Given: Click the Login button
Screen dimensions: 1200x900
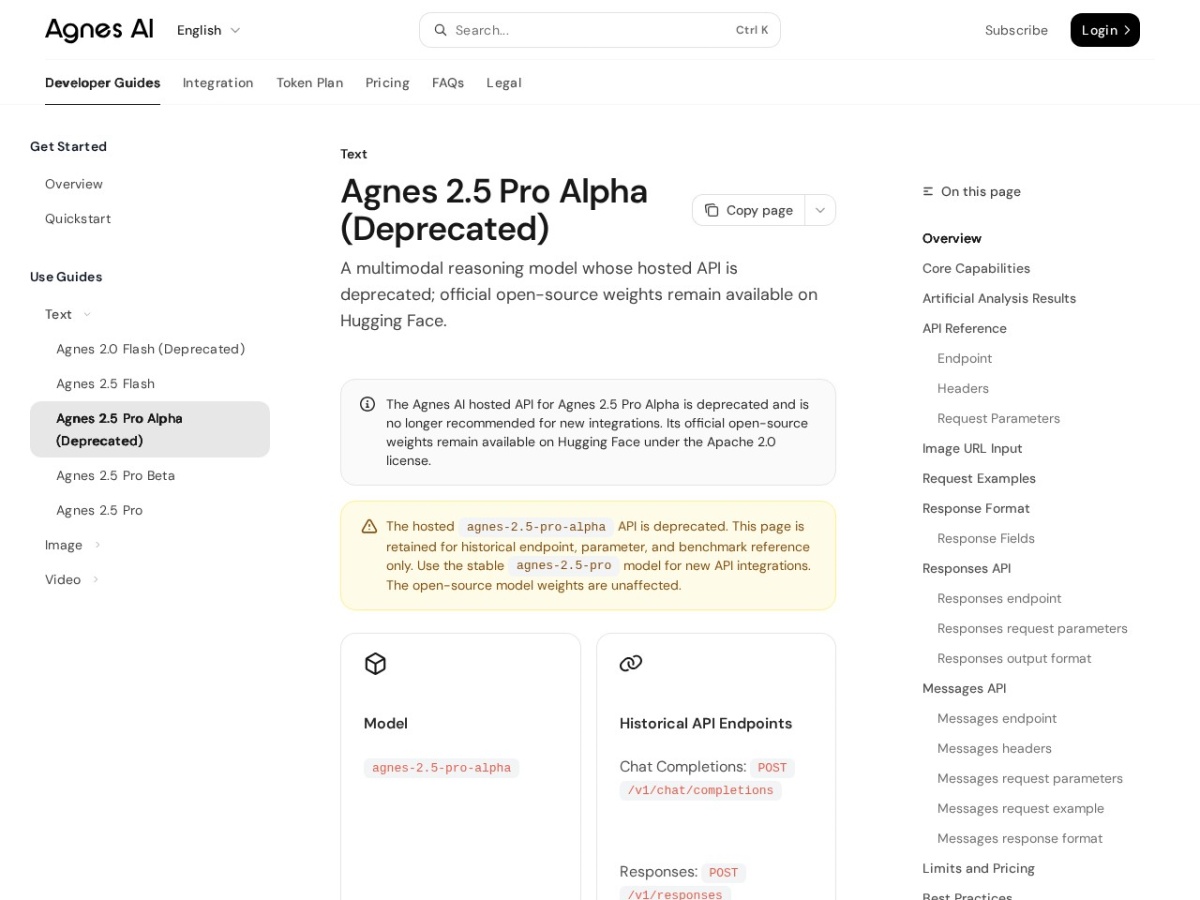Looking at the screenshot, I should [x=1105, y=30].
